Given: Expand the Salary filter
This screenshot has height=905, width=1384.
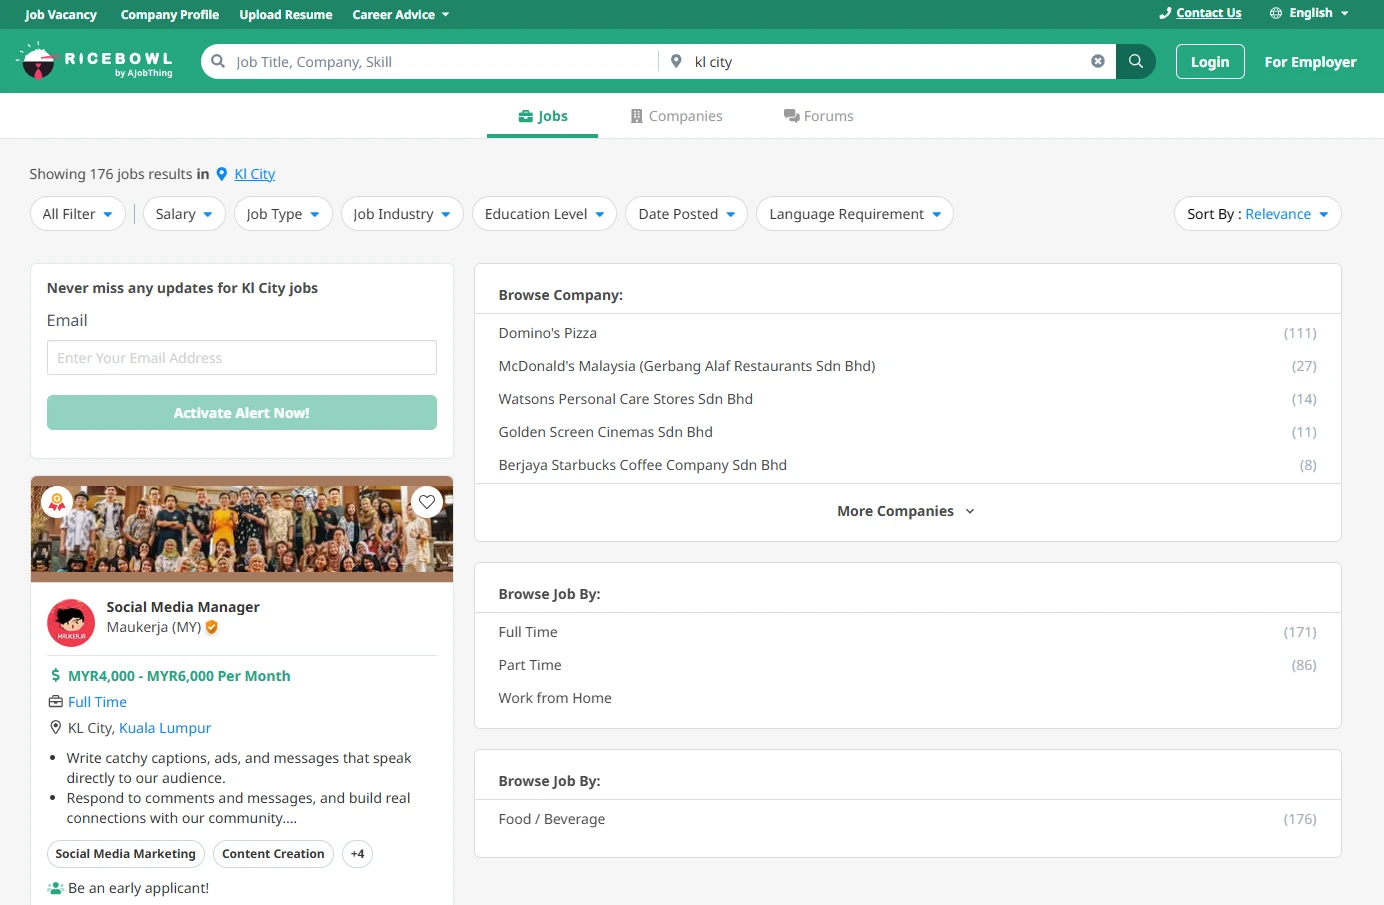Looking at the screenshot, I should [x=184, y=214].
